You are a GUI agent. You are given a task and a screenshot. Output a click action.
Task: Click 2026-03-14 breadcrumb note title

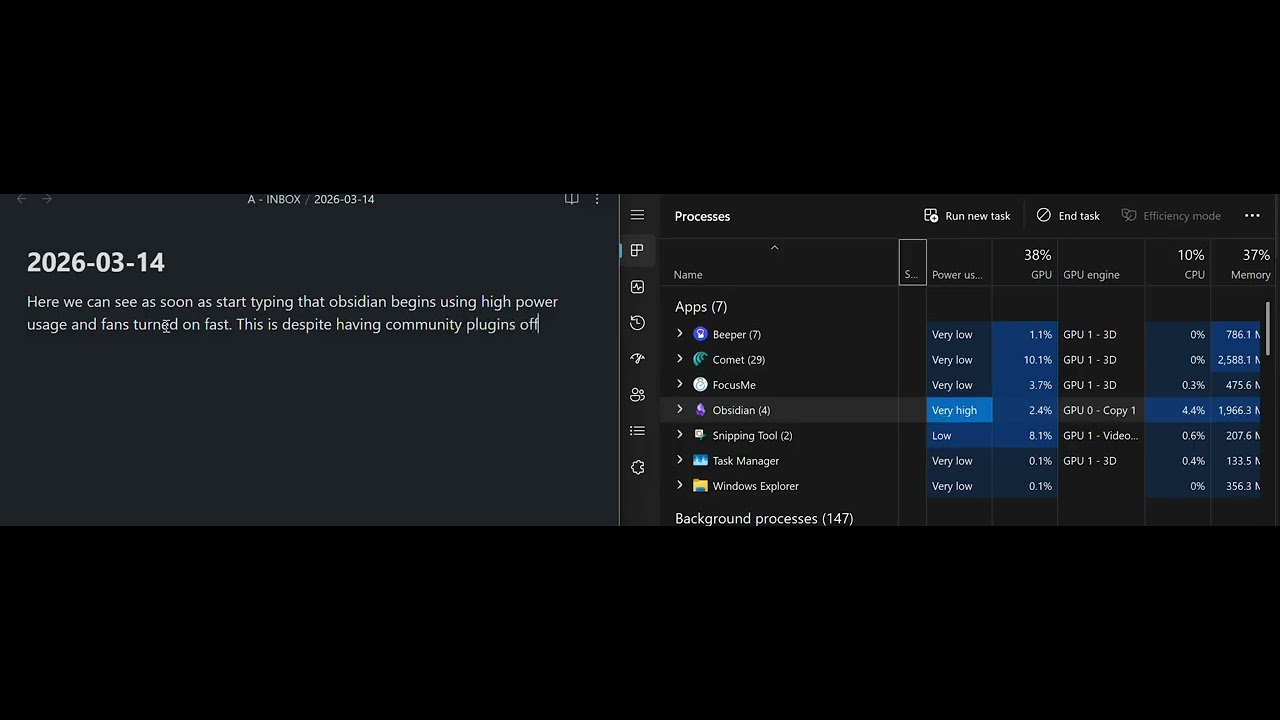(344, 199)
